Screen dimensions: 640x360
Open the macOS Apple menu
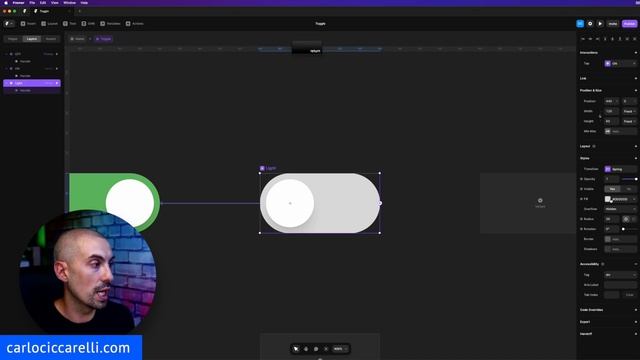(x=6, y=2)
